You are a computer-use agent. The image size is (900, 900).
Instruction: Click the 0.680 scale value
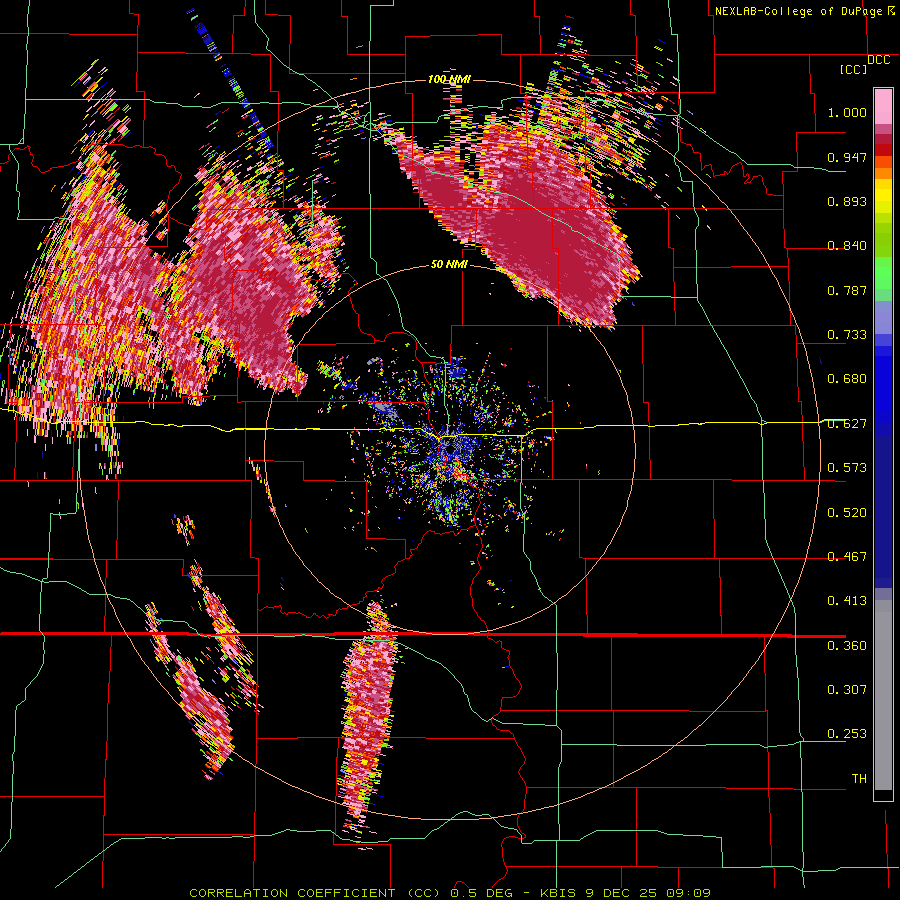pyautogui.click(x=847, y=379)
